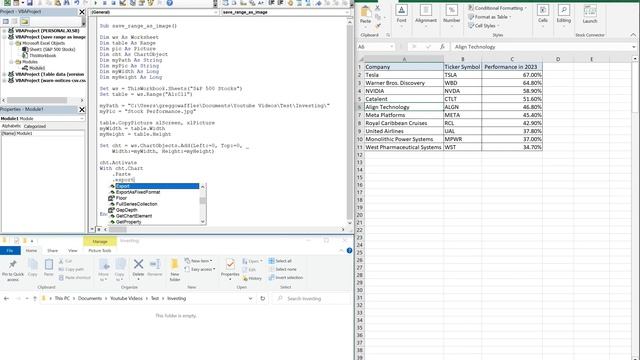Open the (General) object dropdown in code window
This screenshot has height=360, width=640.
click(x=216, y=12)
